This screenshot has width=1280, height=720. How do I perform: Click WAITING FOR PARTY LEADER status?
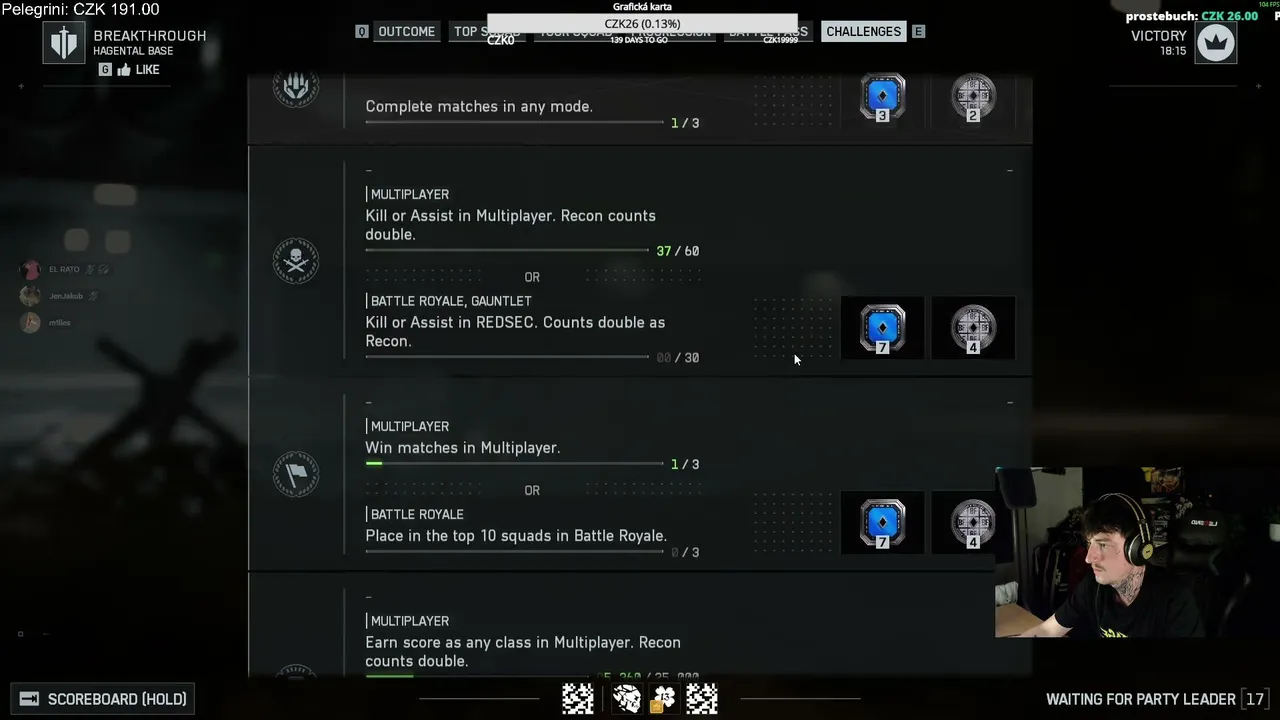click(x=1141, y=699)
